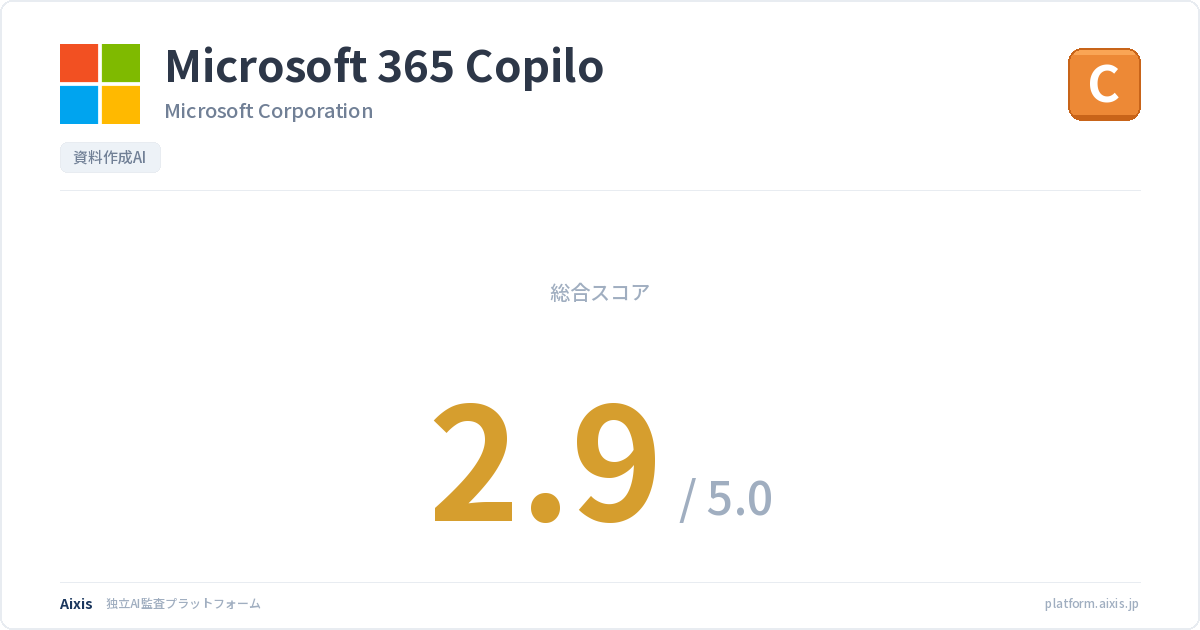Click the blue square of the Microsoft logo
Image resolution: width=1200 pixels, height=630 pixels.
(79, 105)
